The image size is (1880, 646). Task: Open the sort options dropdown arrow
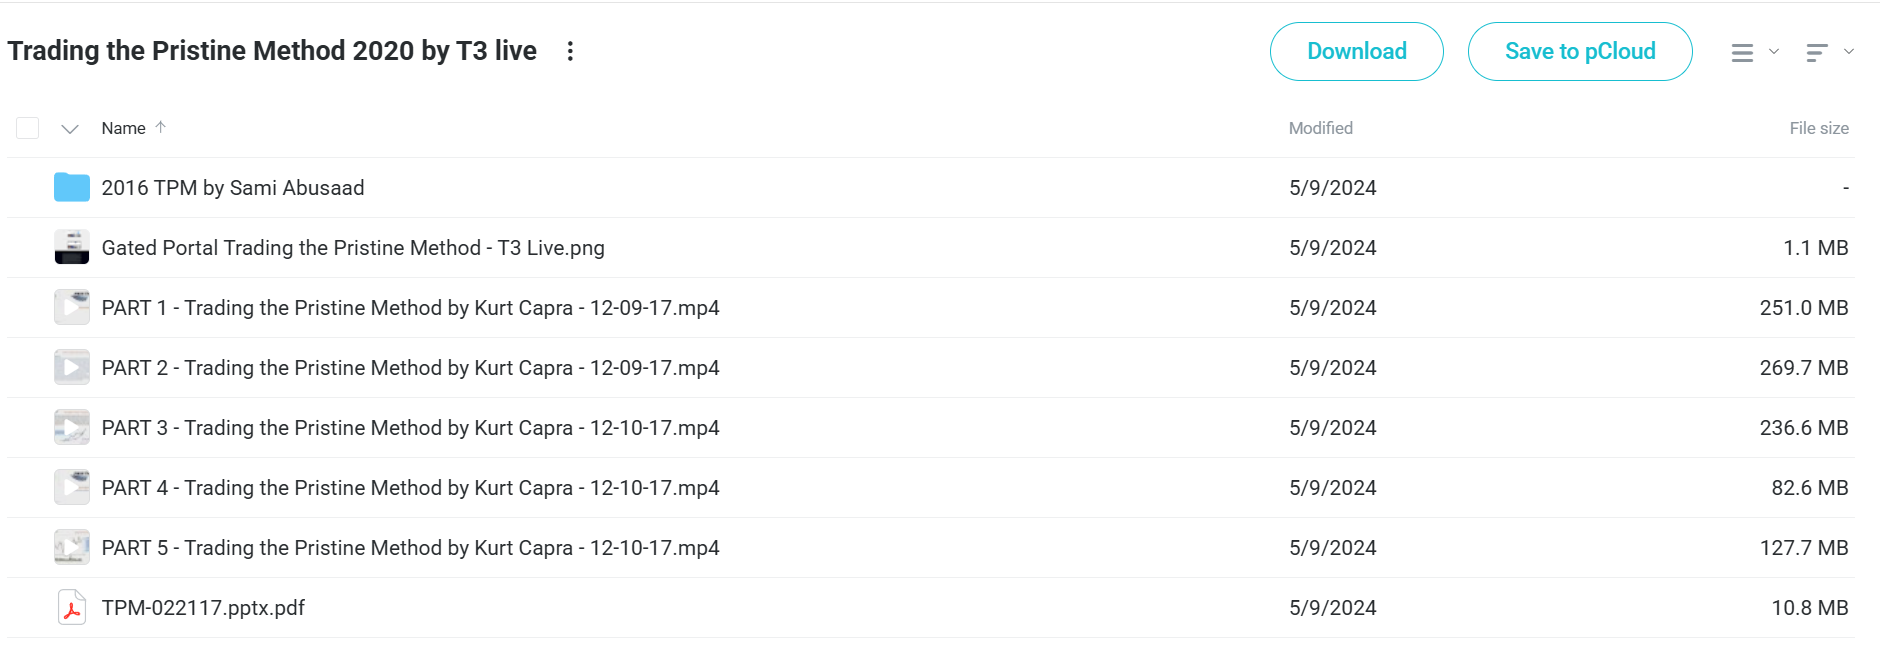point(1849,52)
